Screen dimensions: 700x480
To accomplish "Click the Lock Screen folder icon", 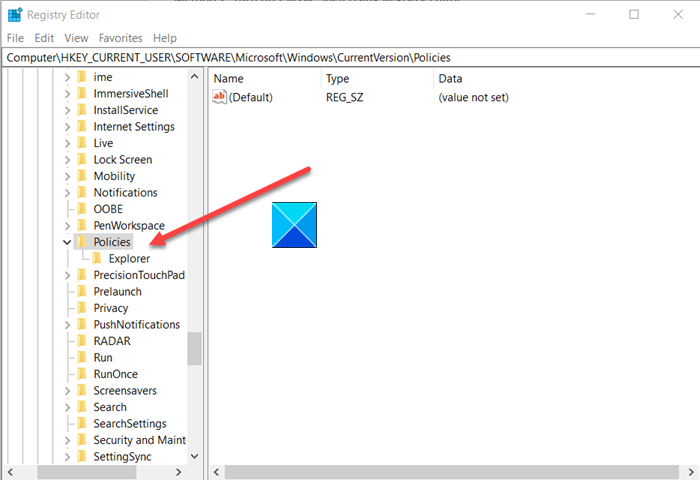I will pos(82,159).
